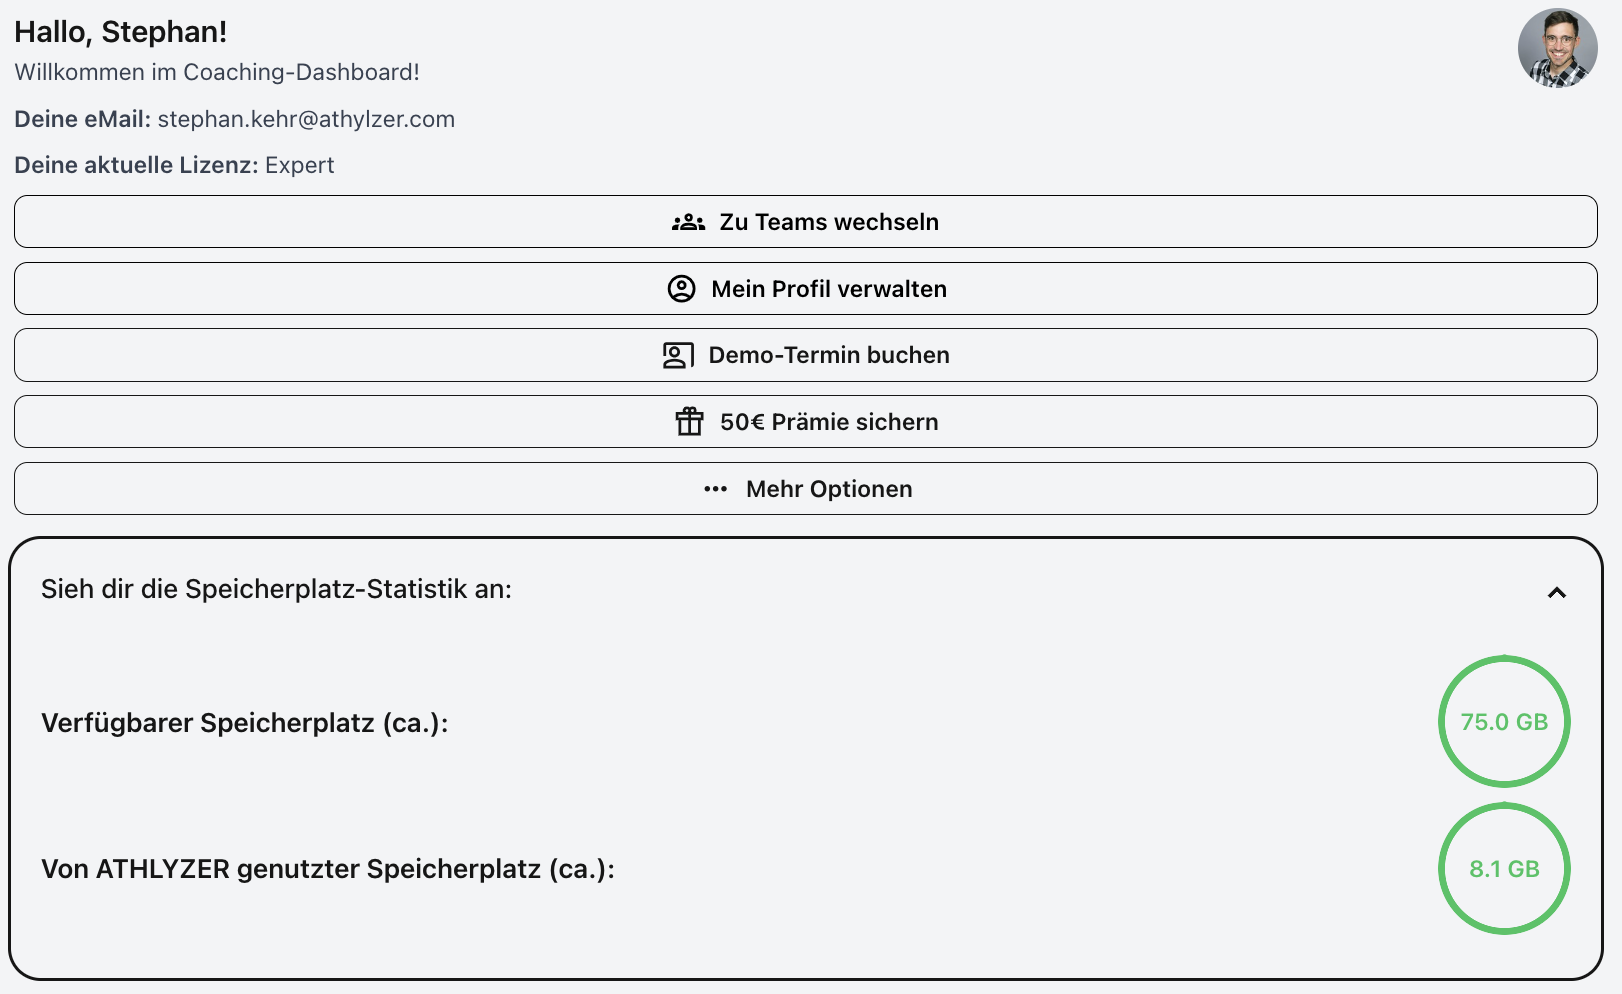The image size is (1622, 994).
Task: Open the user avatar photo
Action: [1556, 48]
